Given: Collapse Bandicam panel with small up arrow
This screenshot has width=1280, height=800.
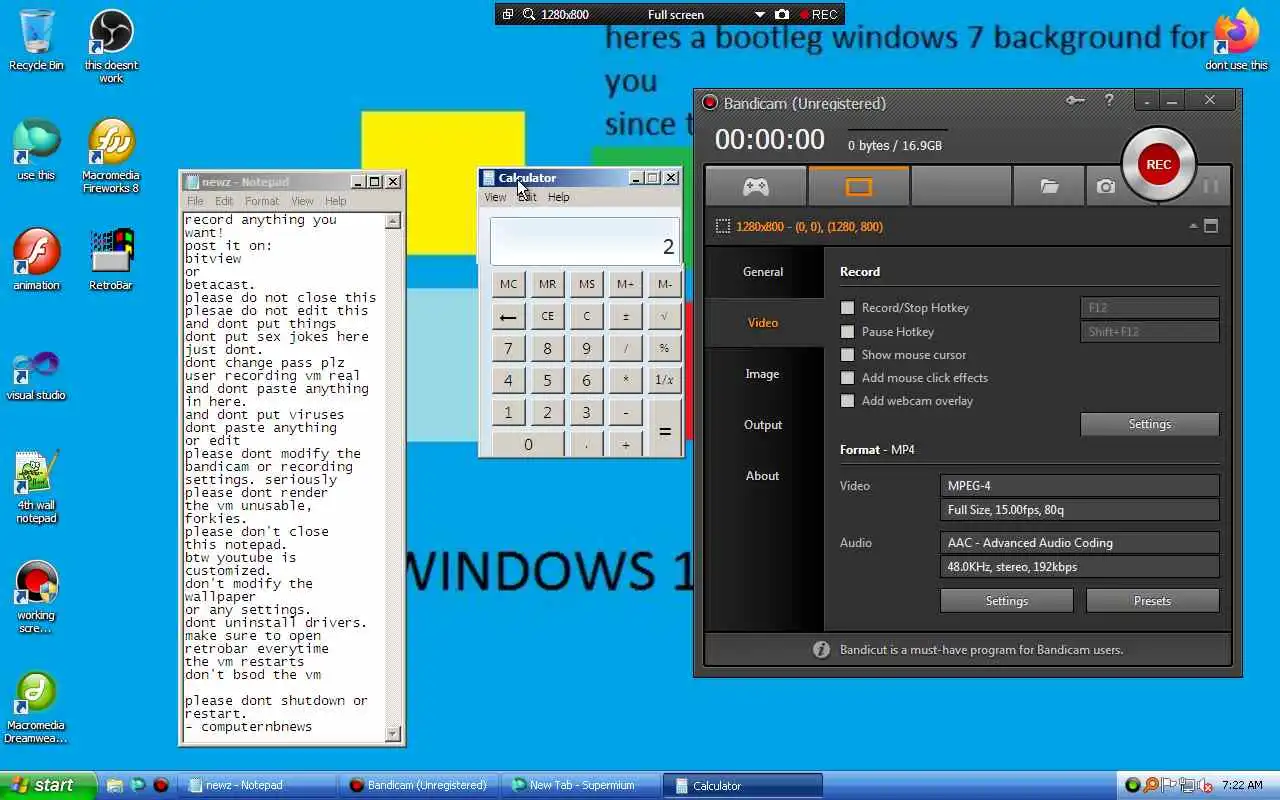Looking at the screenshot, I should pos(1193,226).
